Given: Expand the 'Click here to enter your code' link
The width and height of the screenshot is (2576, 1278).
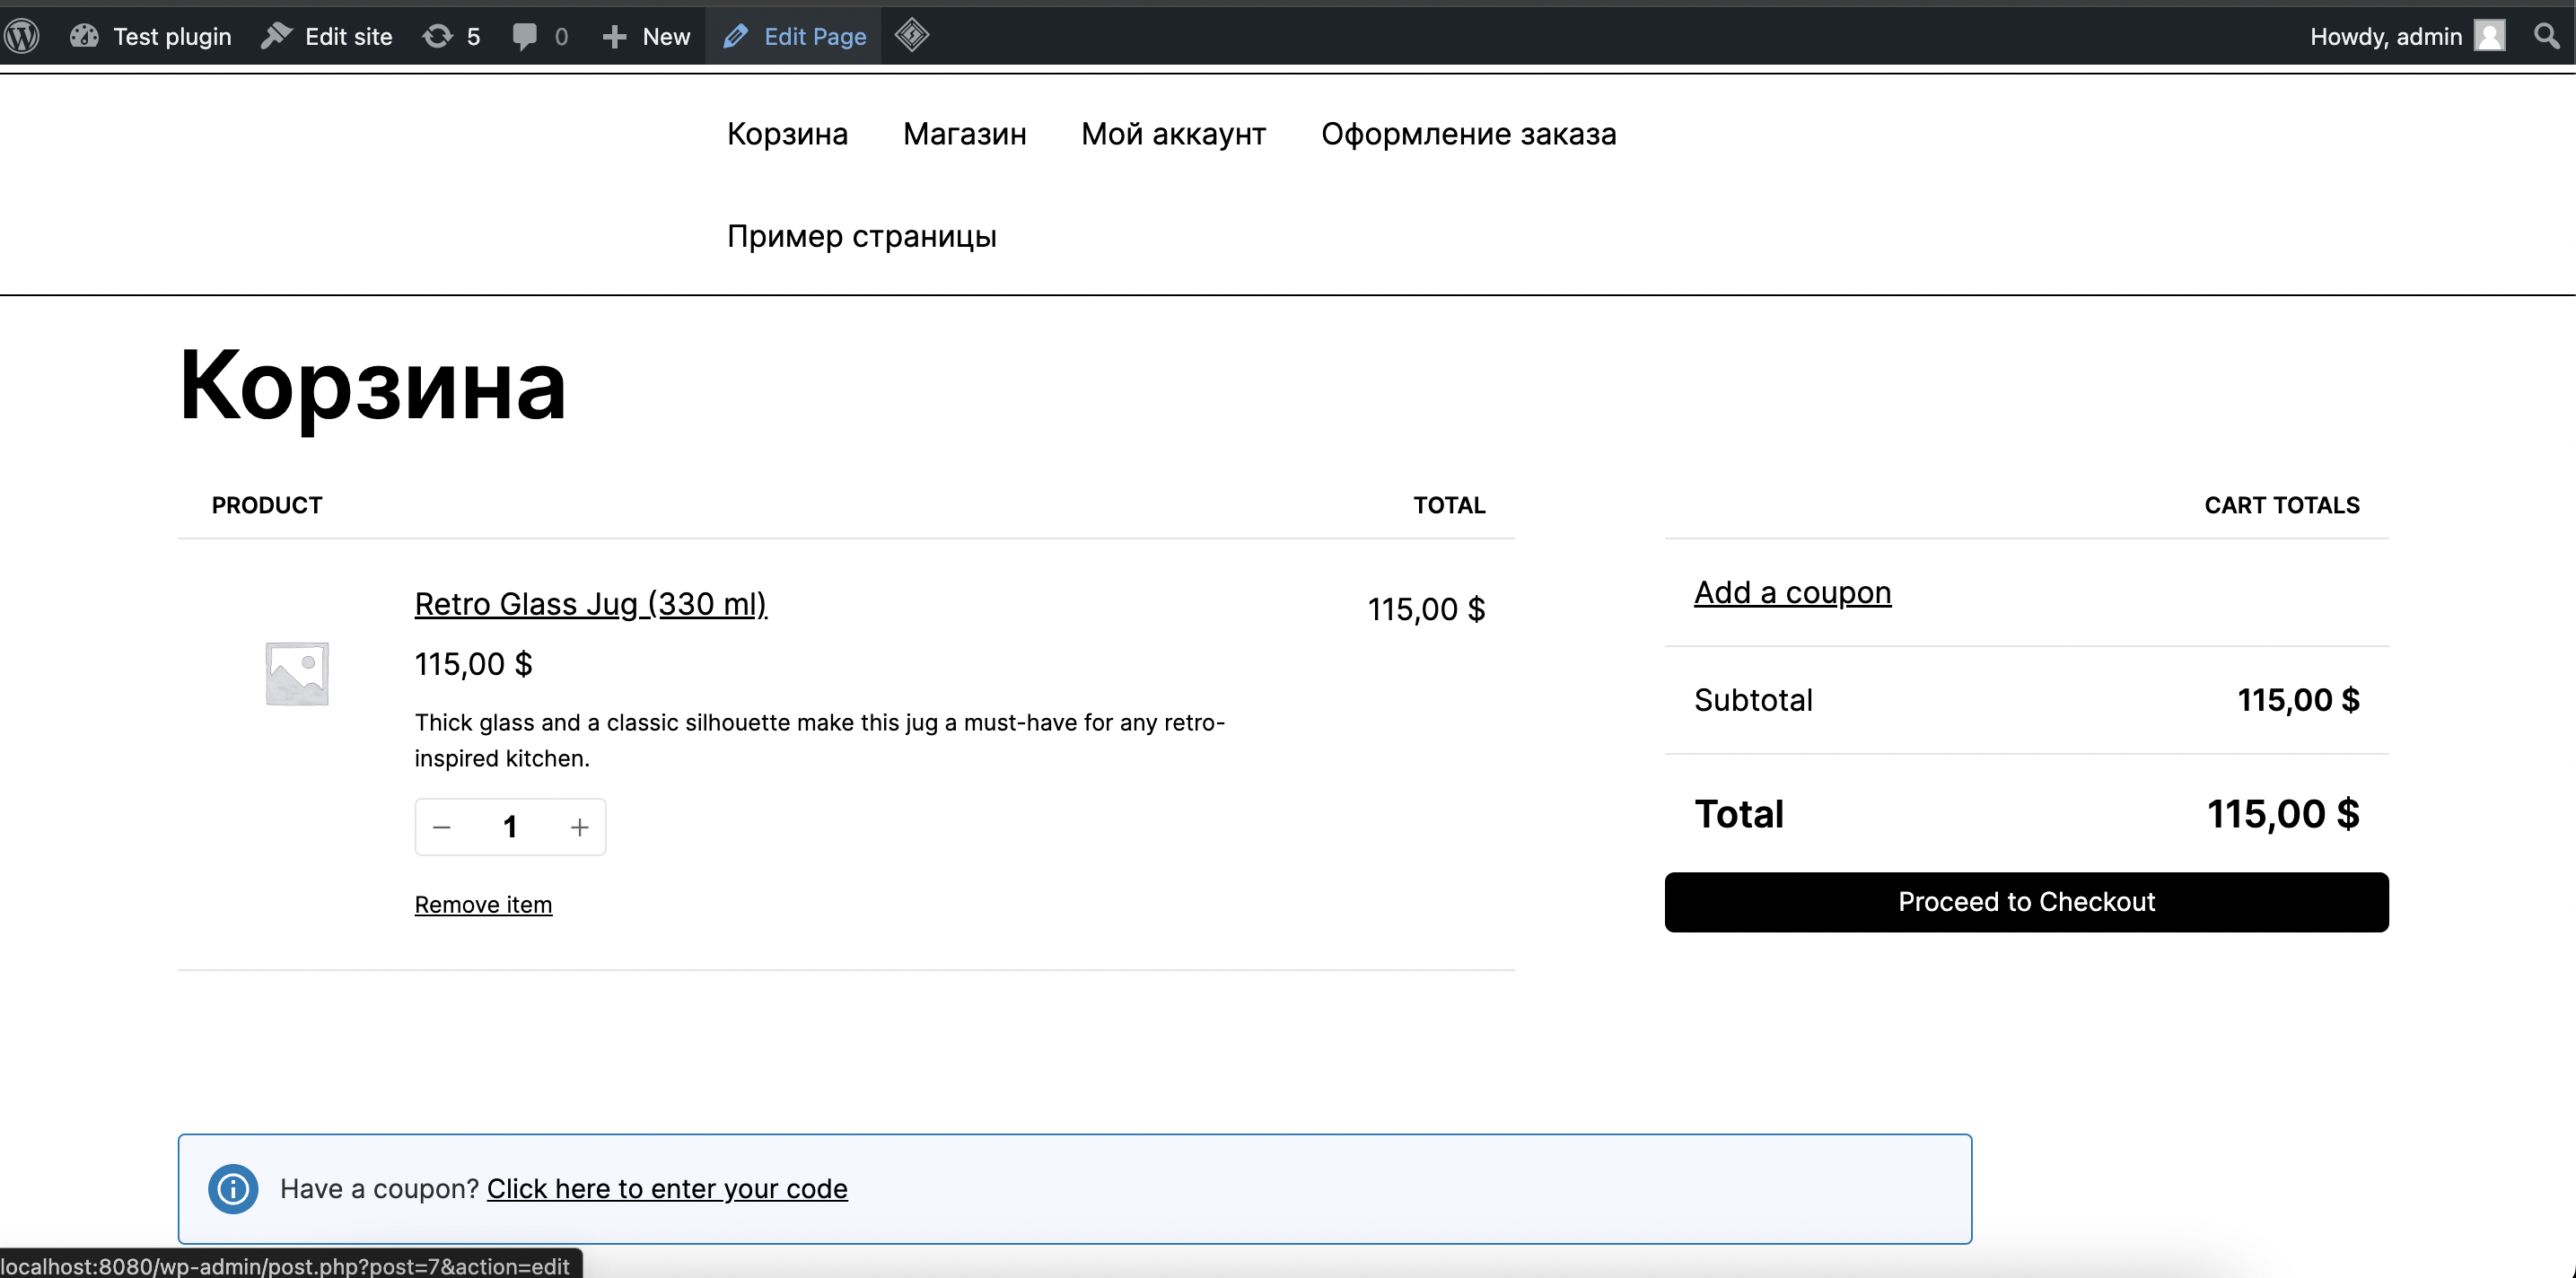Looking at the screenshot, I should 667,1188.
